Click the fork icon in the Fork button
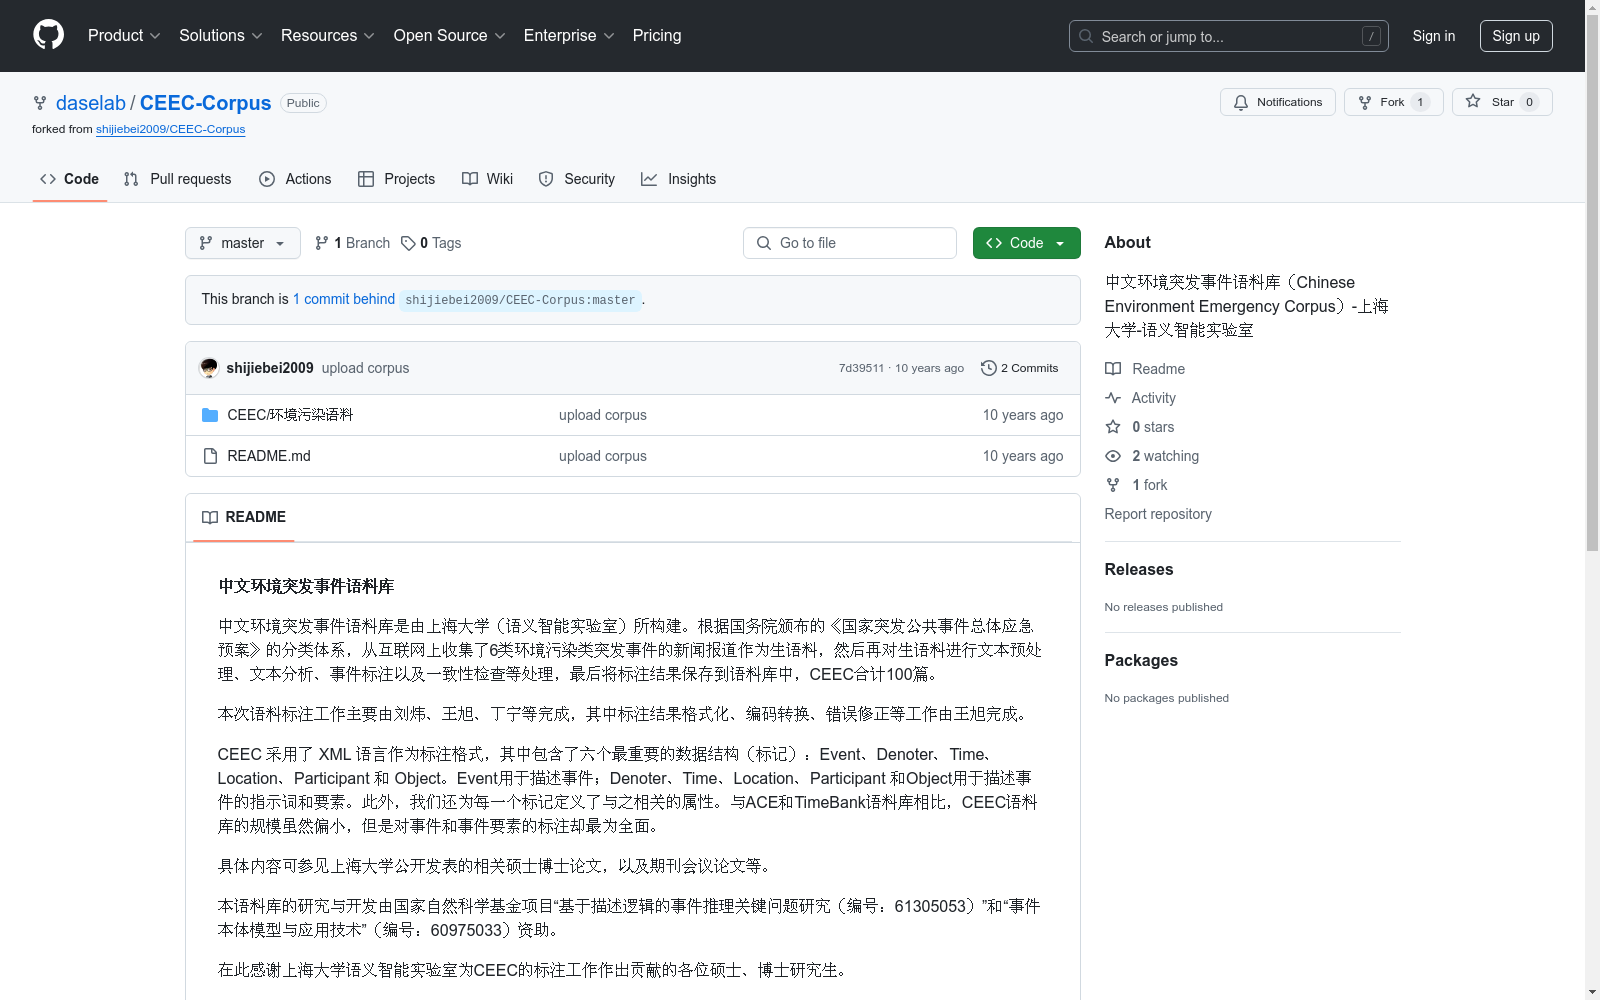This screenshot has width=1600, height=1000. (1365, 102)
